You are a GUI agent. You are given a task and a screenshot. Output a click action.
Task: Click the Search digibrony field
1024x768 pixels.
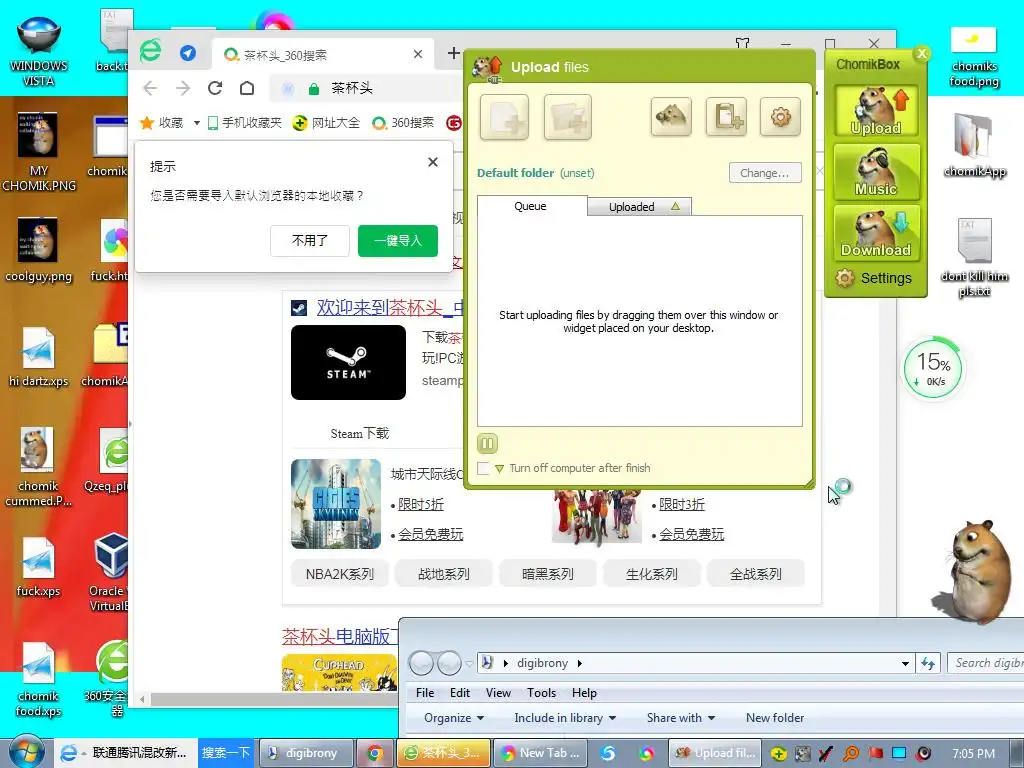coord(985,664)
